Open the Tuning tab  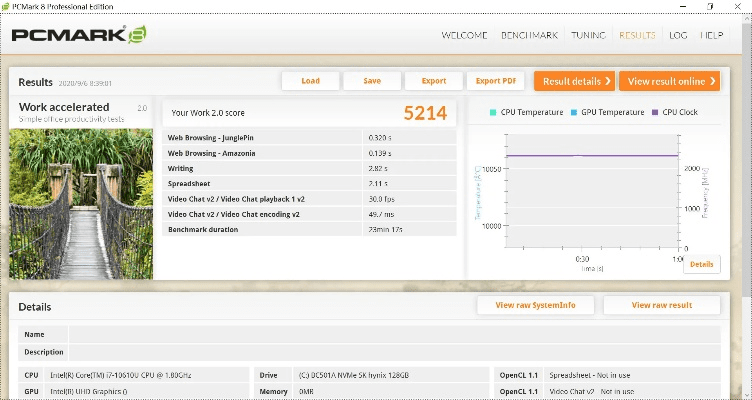(x=588, y=35)
